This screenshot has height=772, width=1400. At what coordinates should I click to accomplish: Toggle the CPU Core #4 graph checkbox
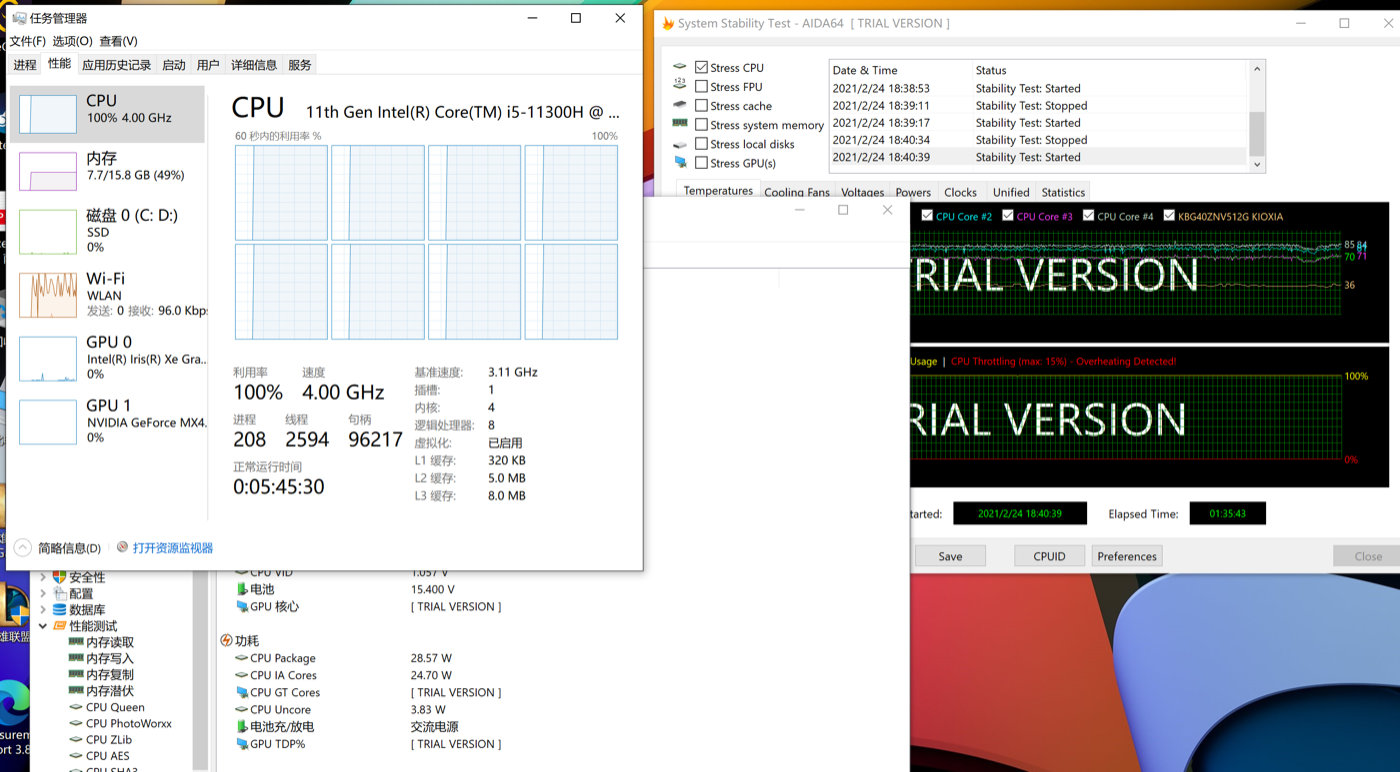coord(1088,216)
